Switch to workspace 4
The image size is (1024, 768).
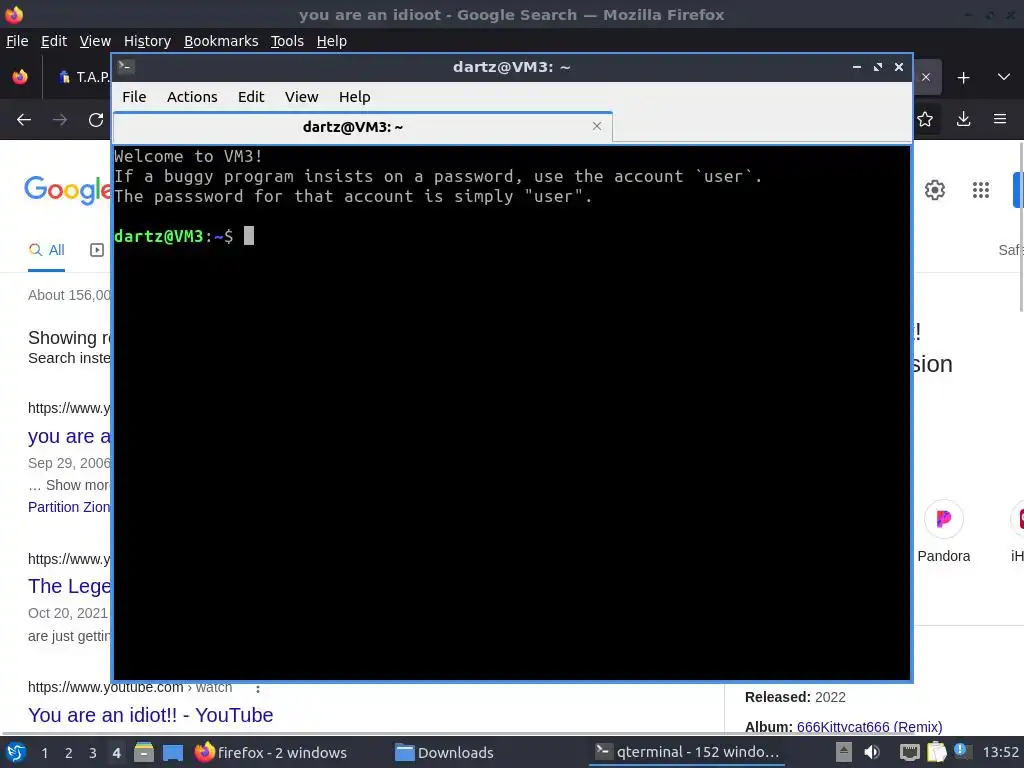[116, 753]
